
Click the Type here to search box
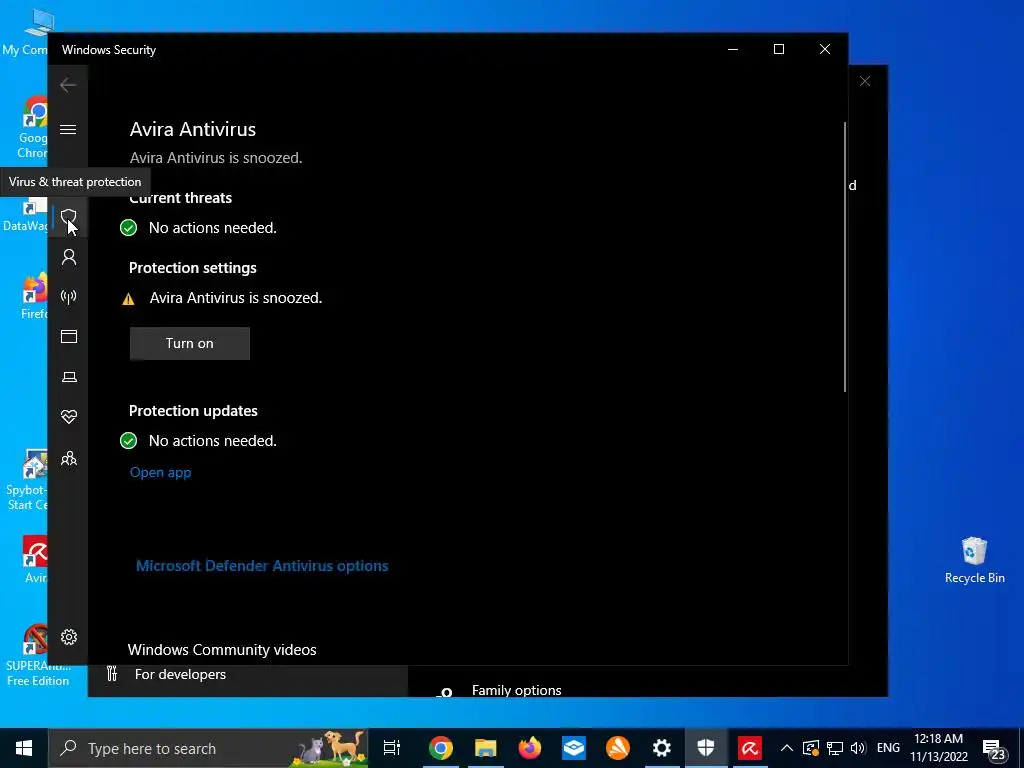point(208,748)
